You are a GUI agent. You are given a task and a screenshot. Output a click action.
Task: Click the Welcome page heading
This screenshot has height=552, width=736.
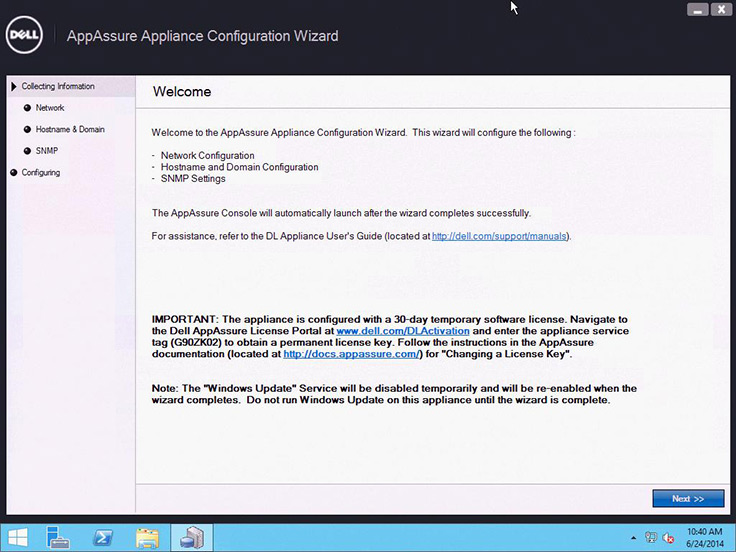pyautogui.click(x=182, y=92)
